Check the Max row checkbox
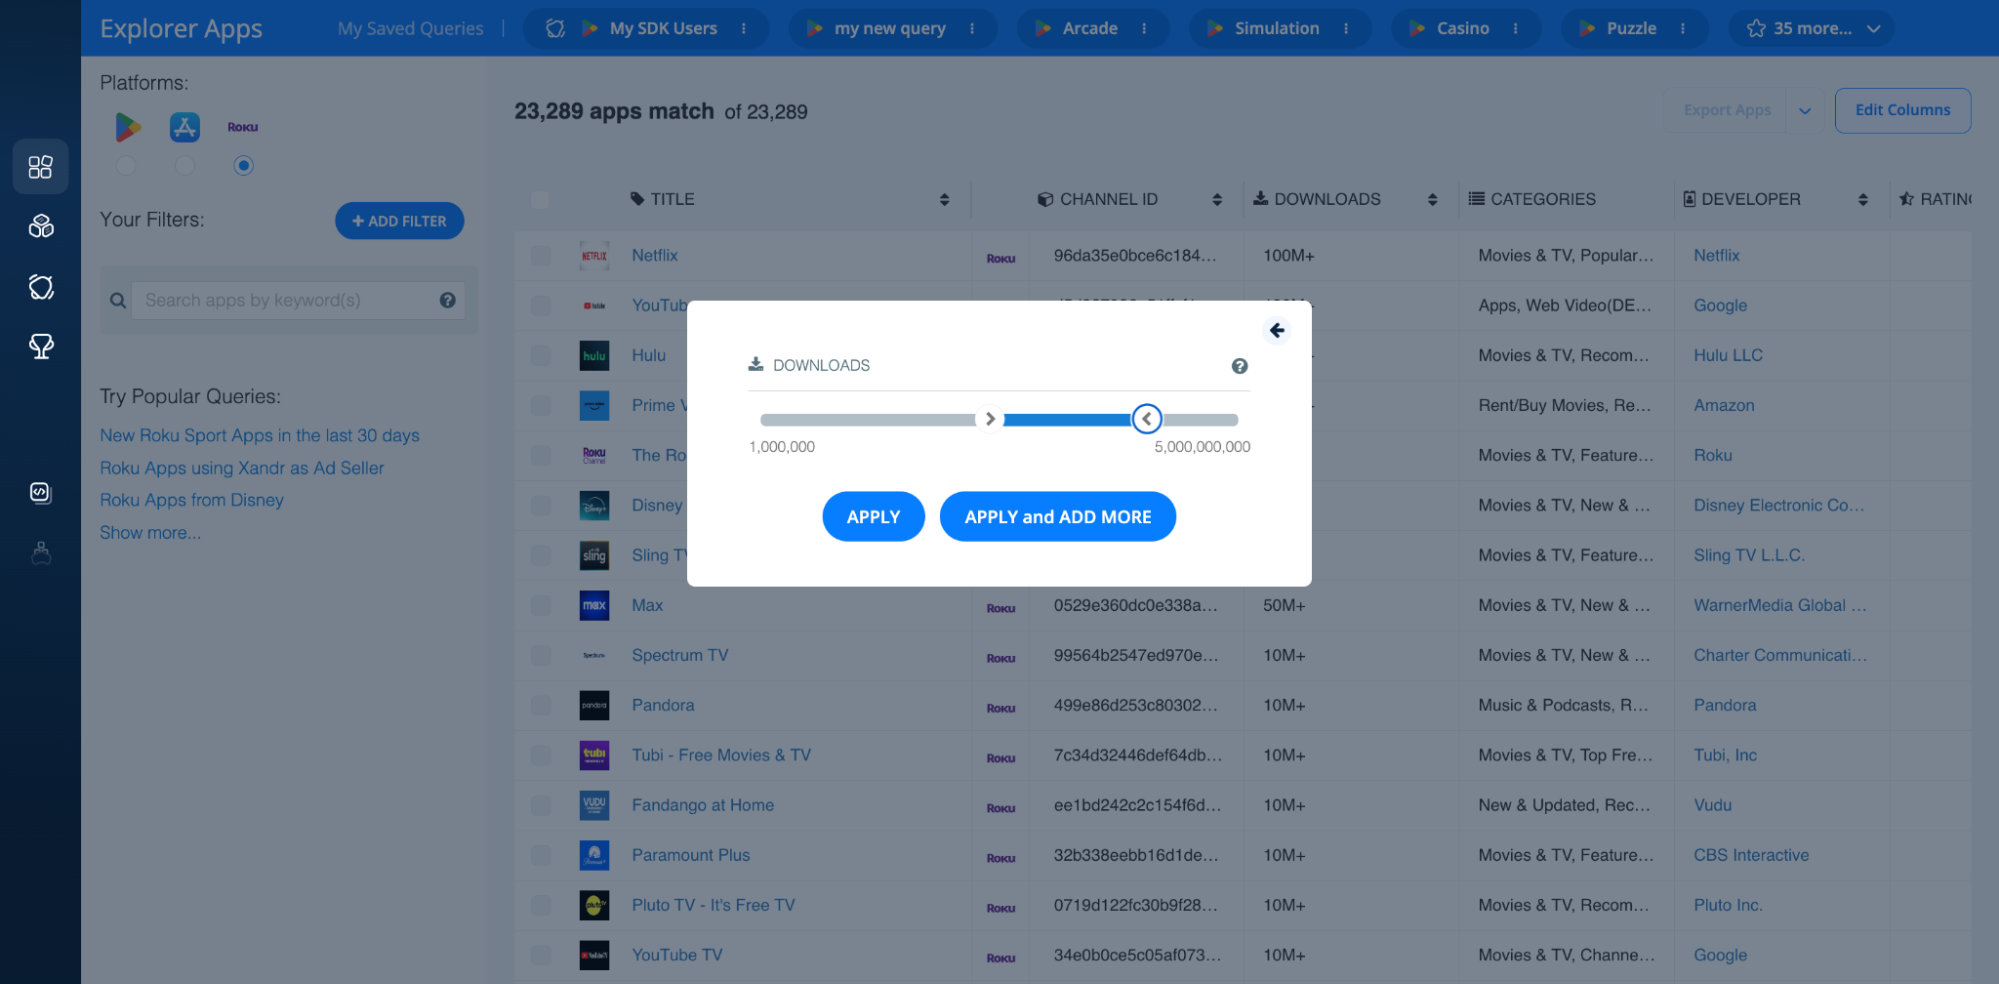The height and width of the screenshot is (984, 1999). tap(541, 606)
